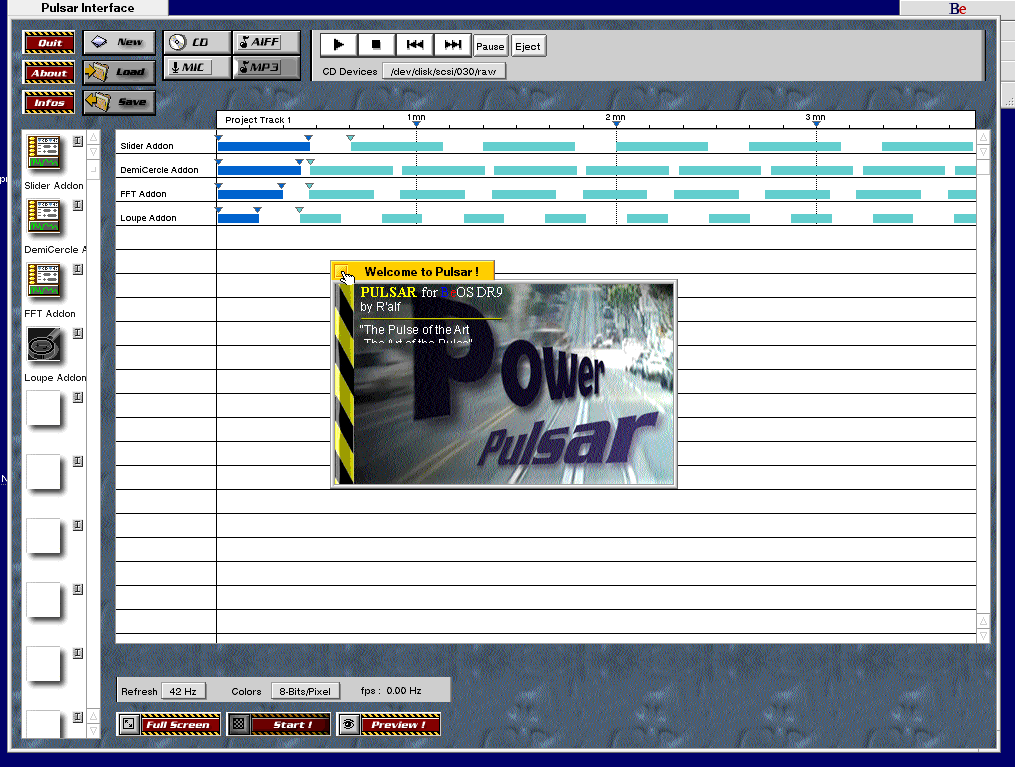The image size is (1015, 767).
Task: Skip to the next CD track
Action: pyautogui.click(x=452, y=45)
